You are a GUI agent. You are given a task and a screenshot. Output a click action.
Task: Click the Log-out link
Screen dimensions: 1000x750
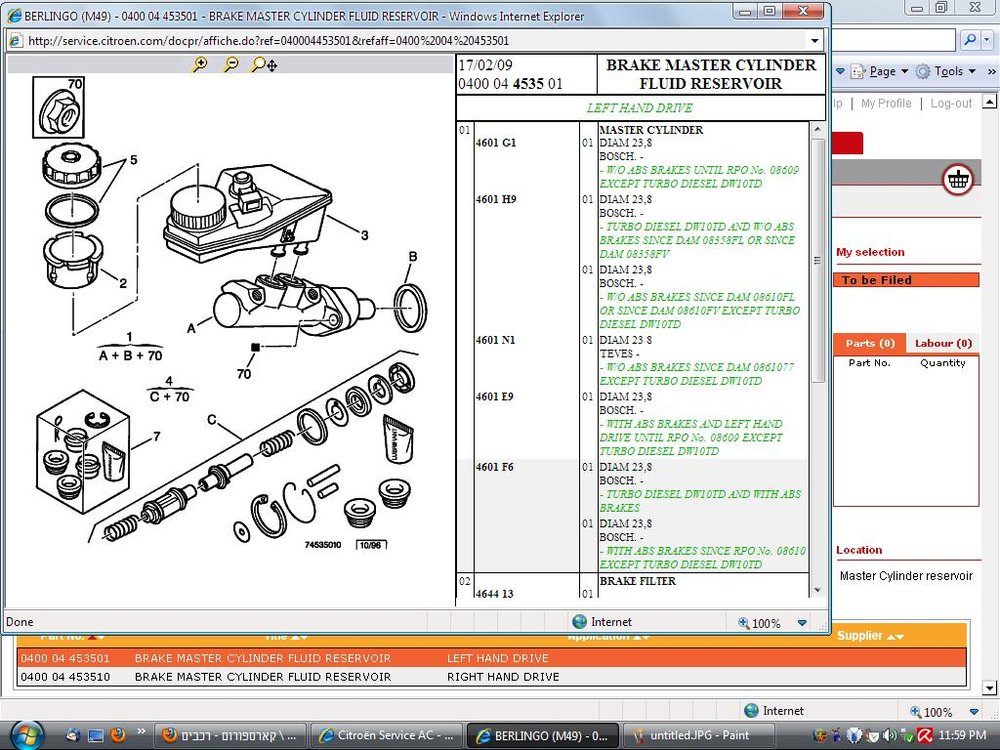tap(951, 103)
